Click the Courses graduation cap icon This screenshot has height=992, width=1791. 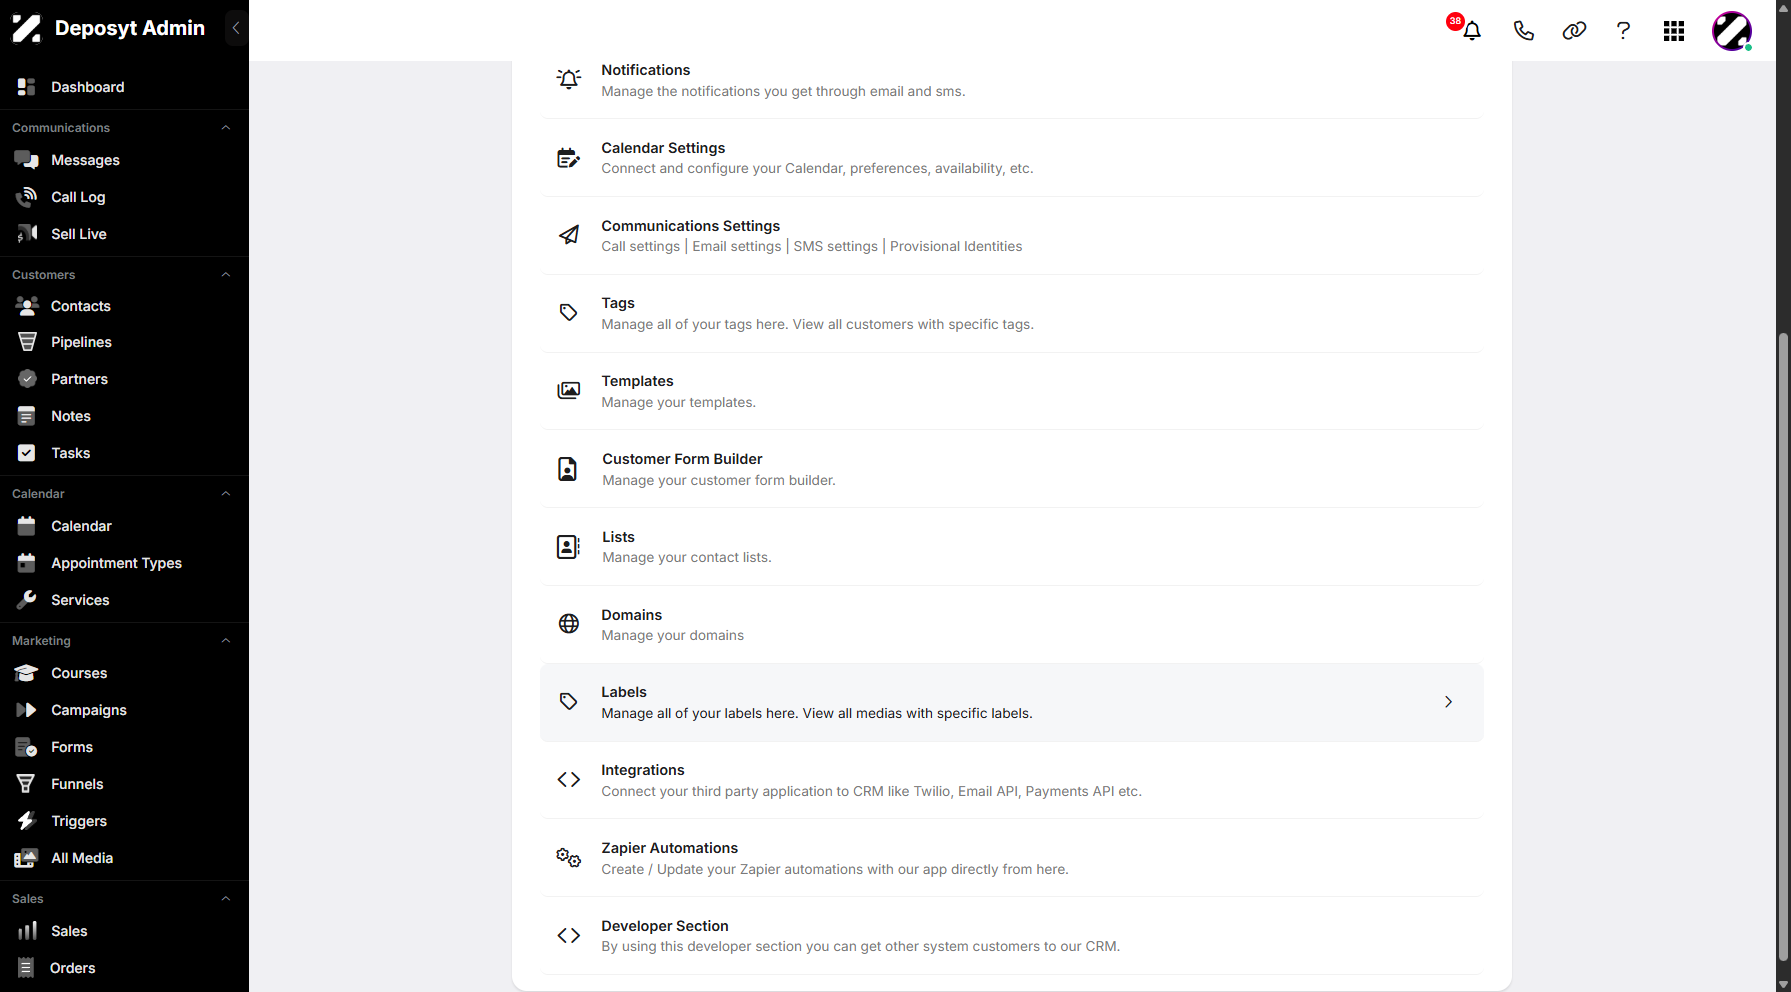pyautogui.click(x=27, y=673)
